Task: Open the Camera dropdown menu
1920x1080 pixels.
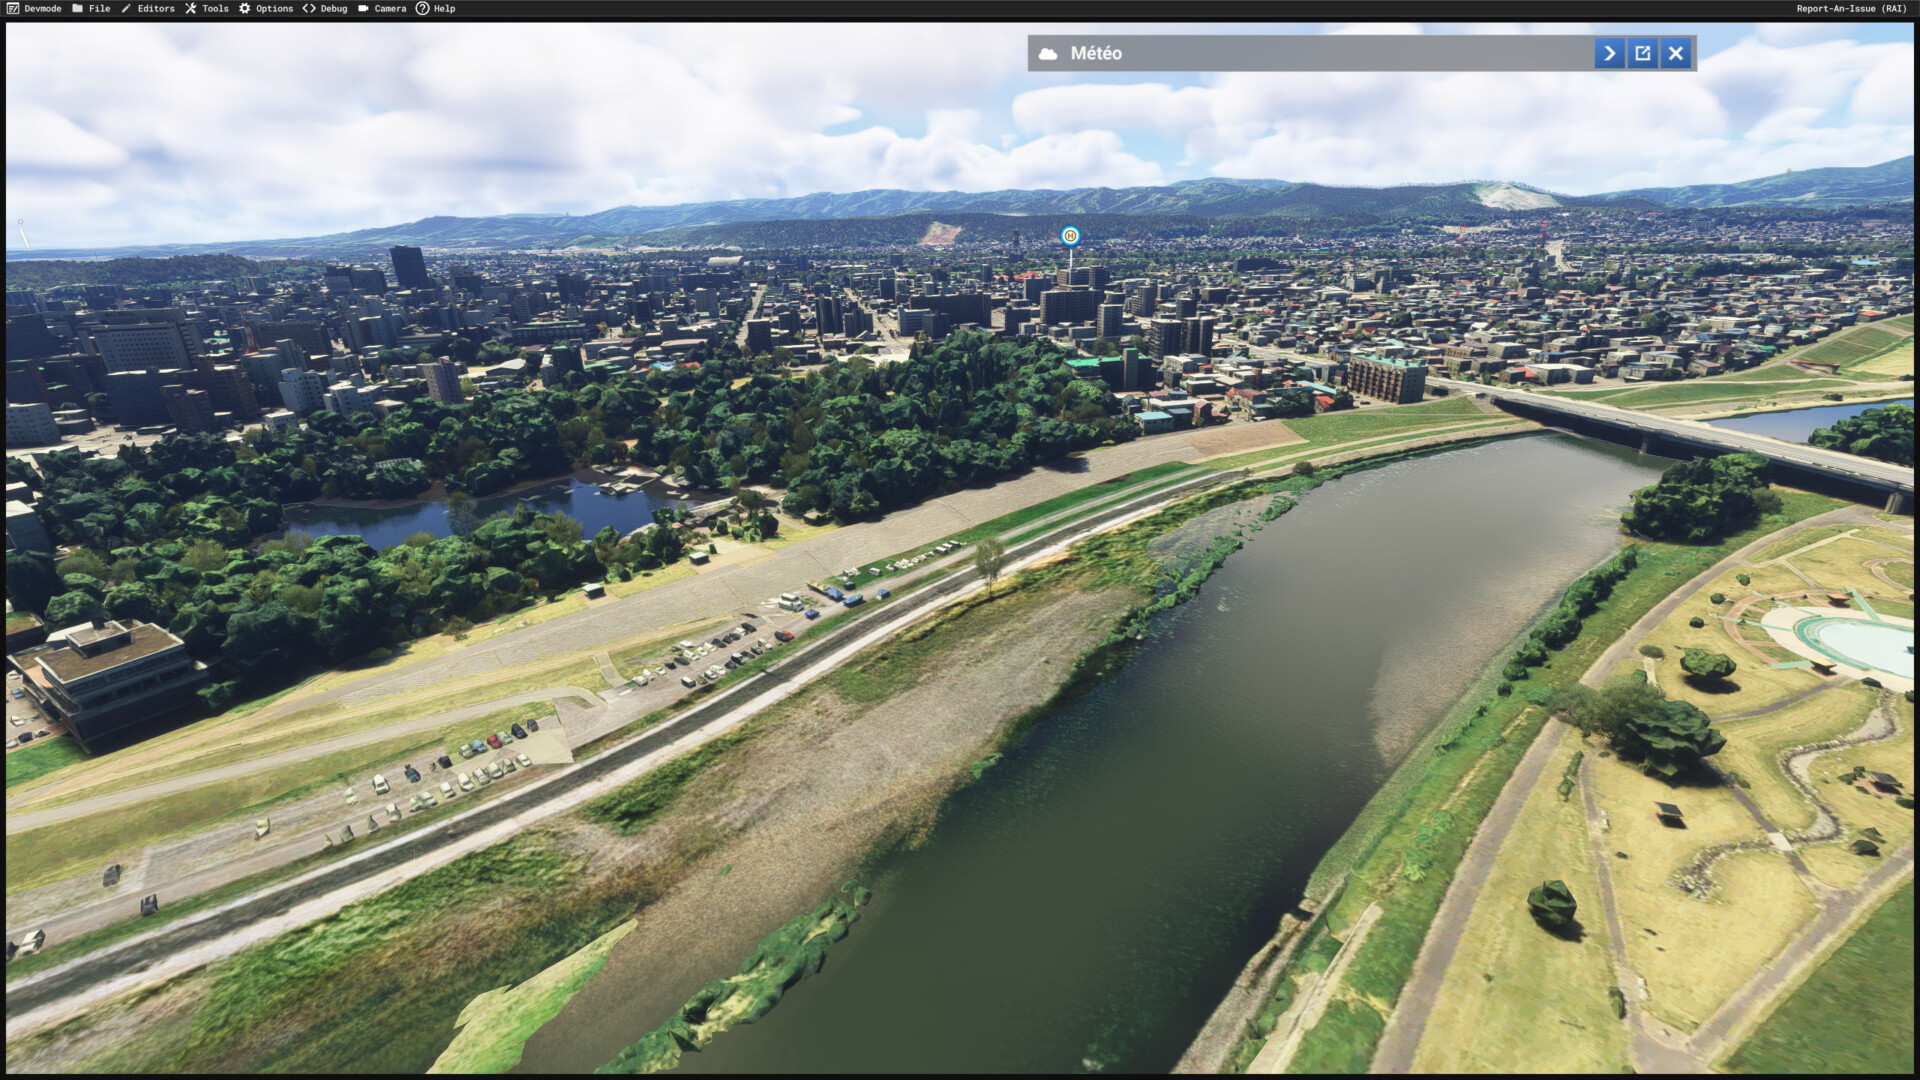Action: (390, 8)
